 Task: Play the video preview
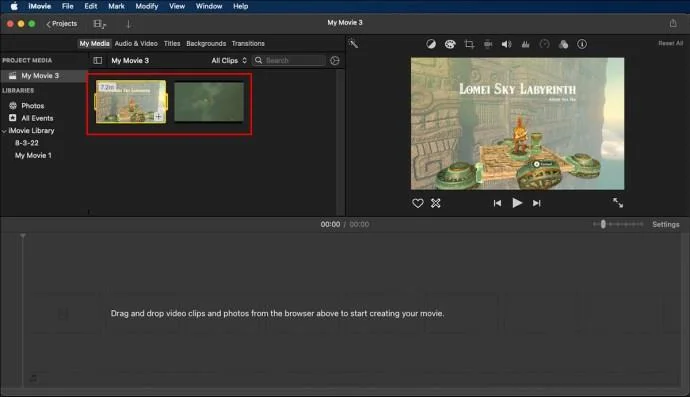click(x=517, y=203)
